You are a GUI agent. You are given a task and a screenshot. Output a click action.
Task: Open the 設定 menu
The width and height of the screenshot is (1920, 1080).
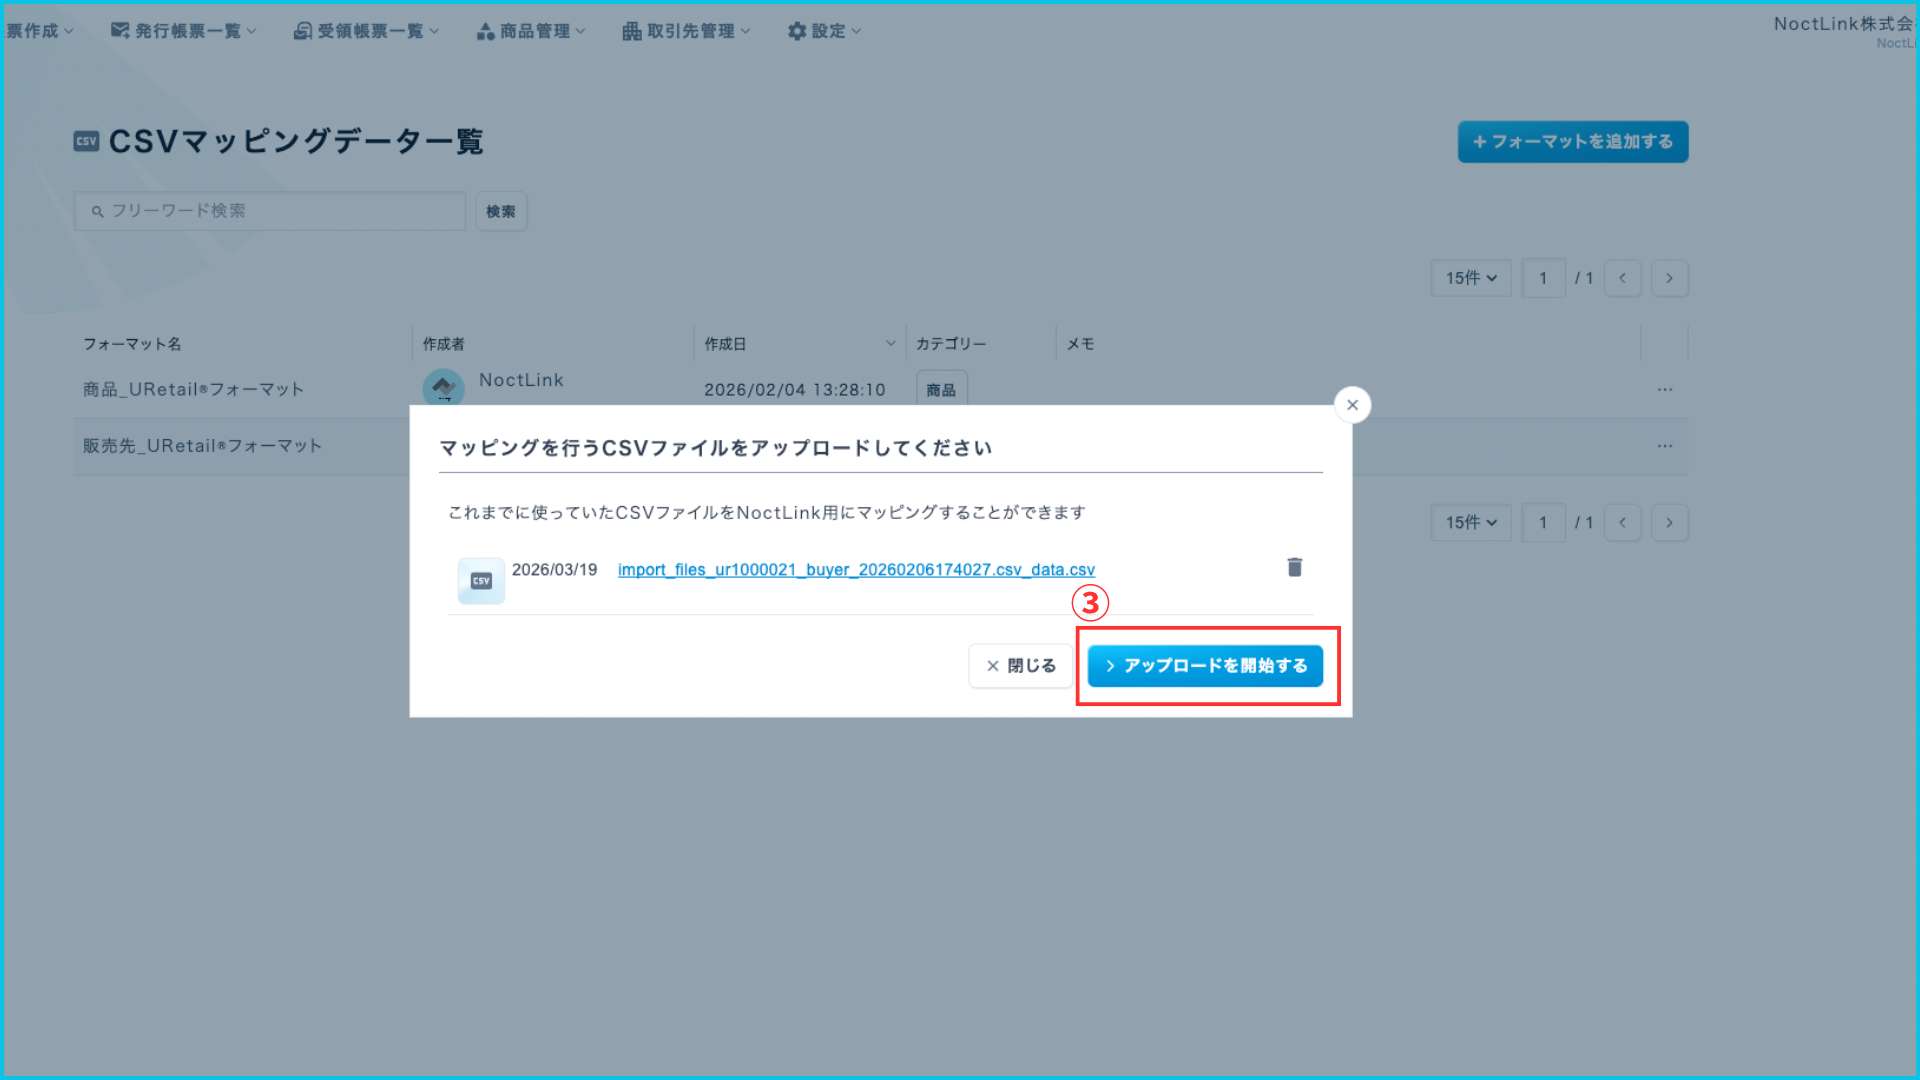[824, 31]
